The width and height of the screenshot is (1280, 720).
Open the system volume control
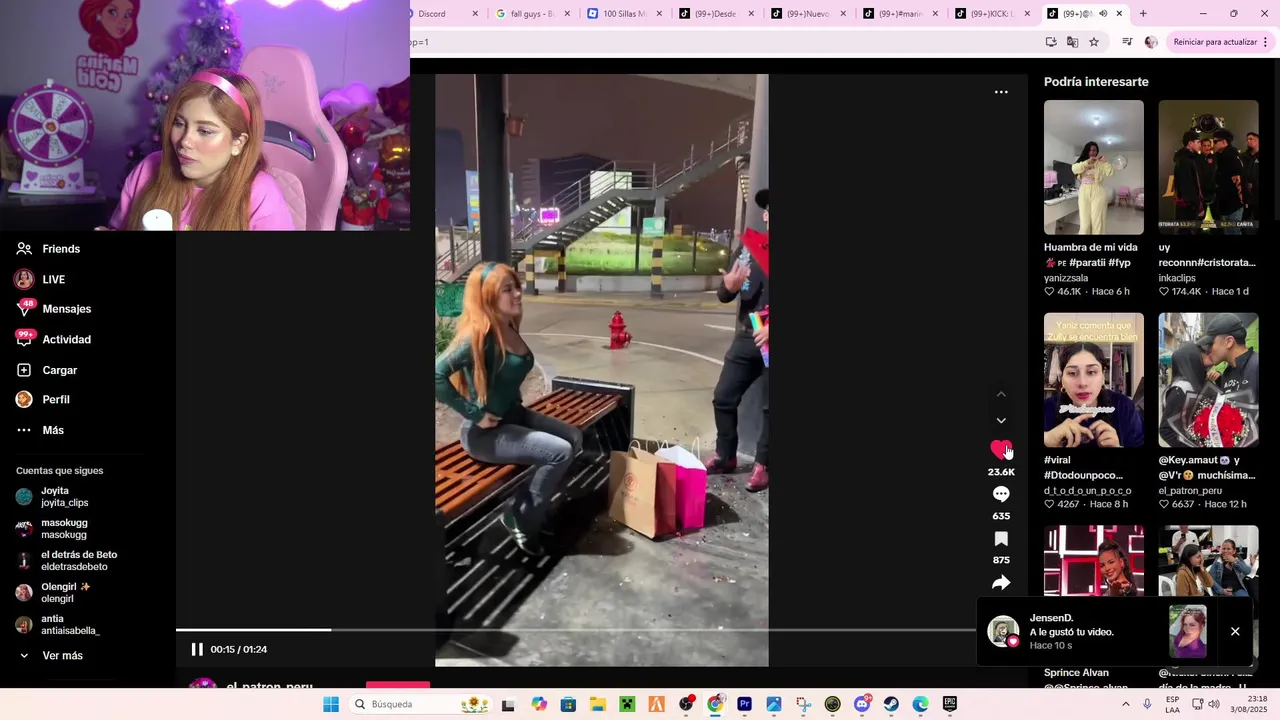coord(1214,704)
